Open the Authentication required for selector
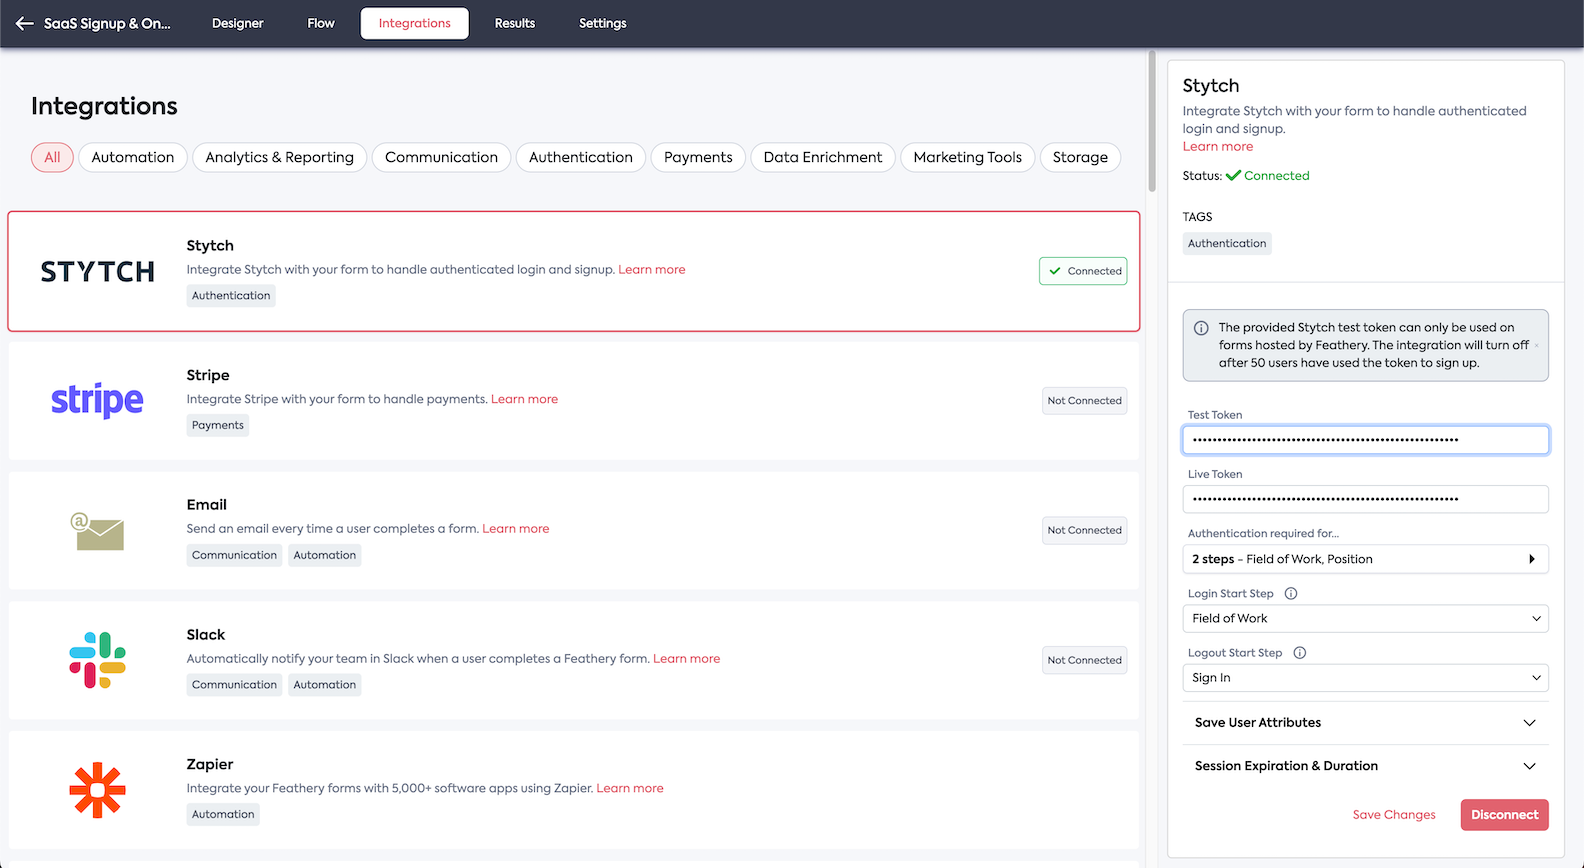This screenshot has height=868, width=1584. pyautogui.click(x=1366, y=559)
